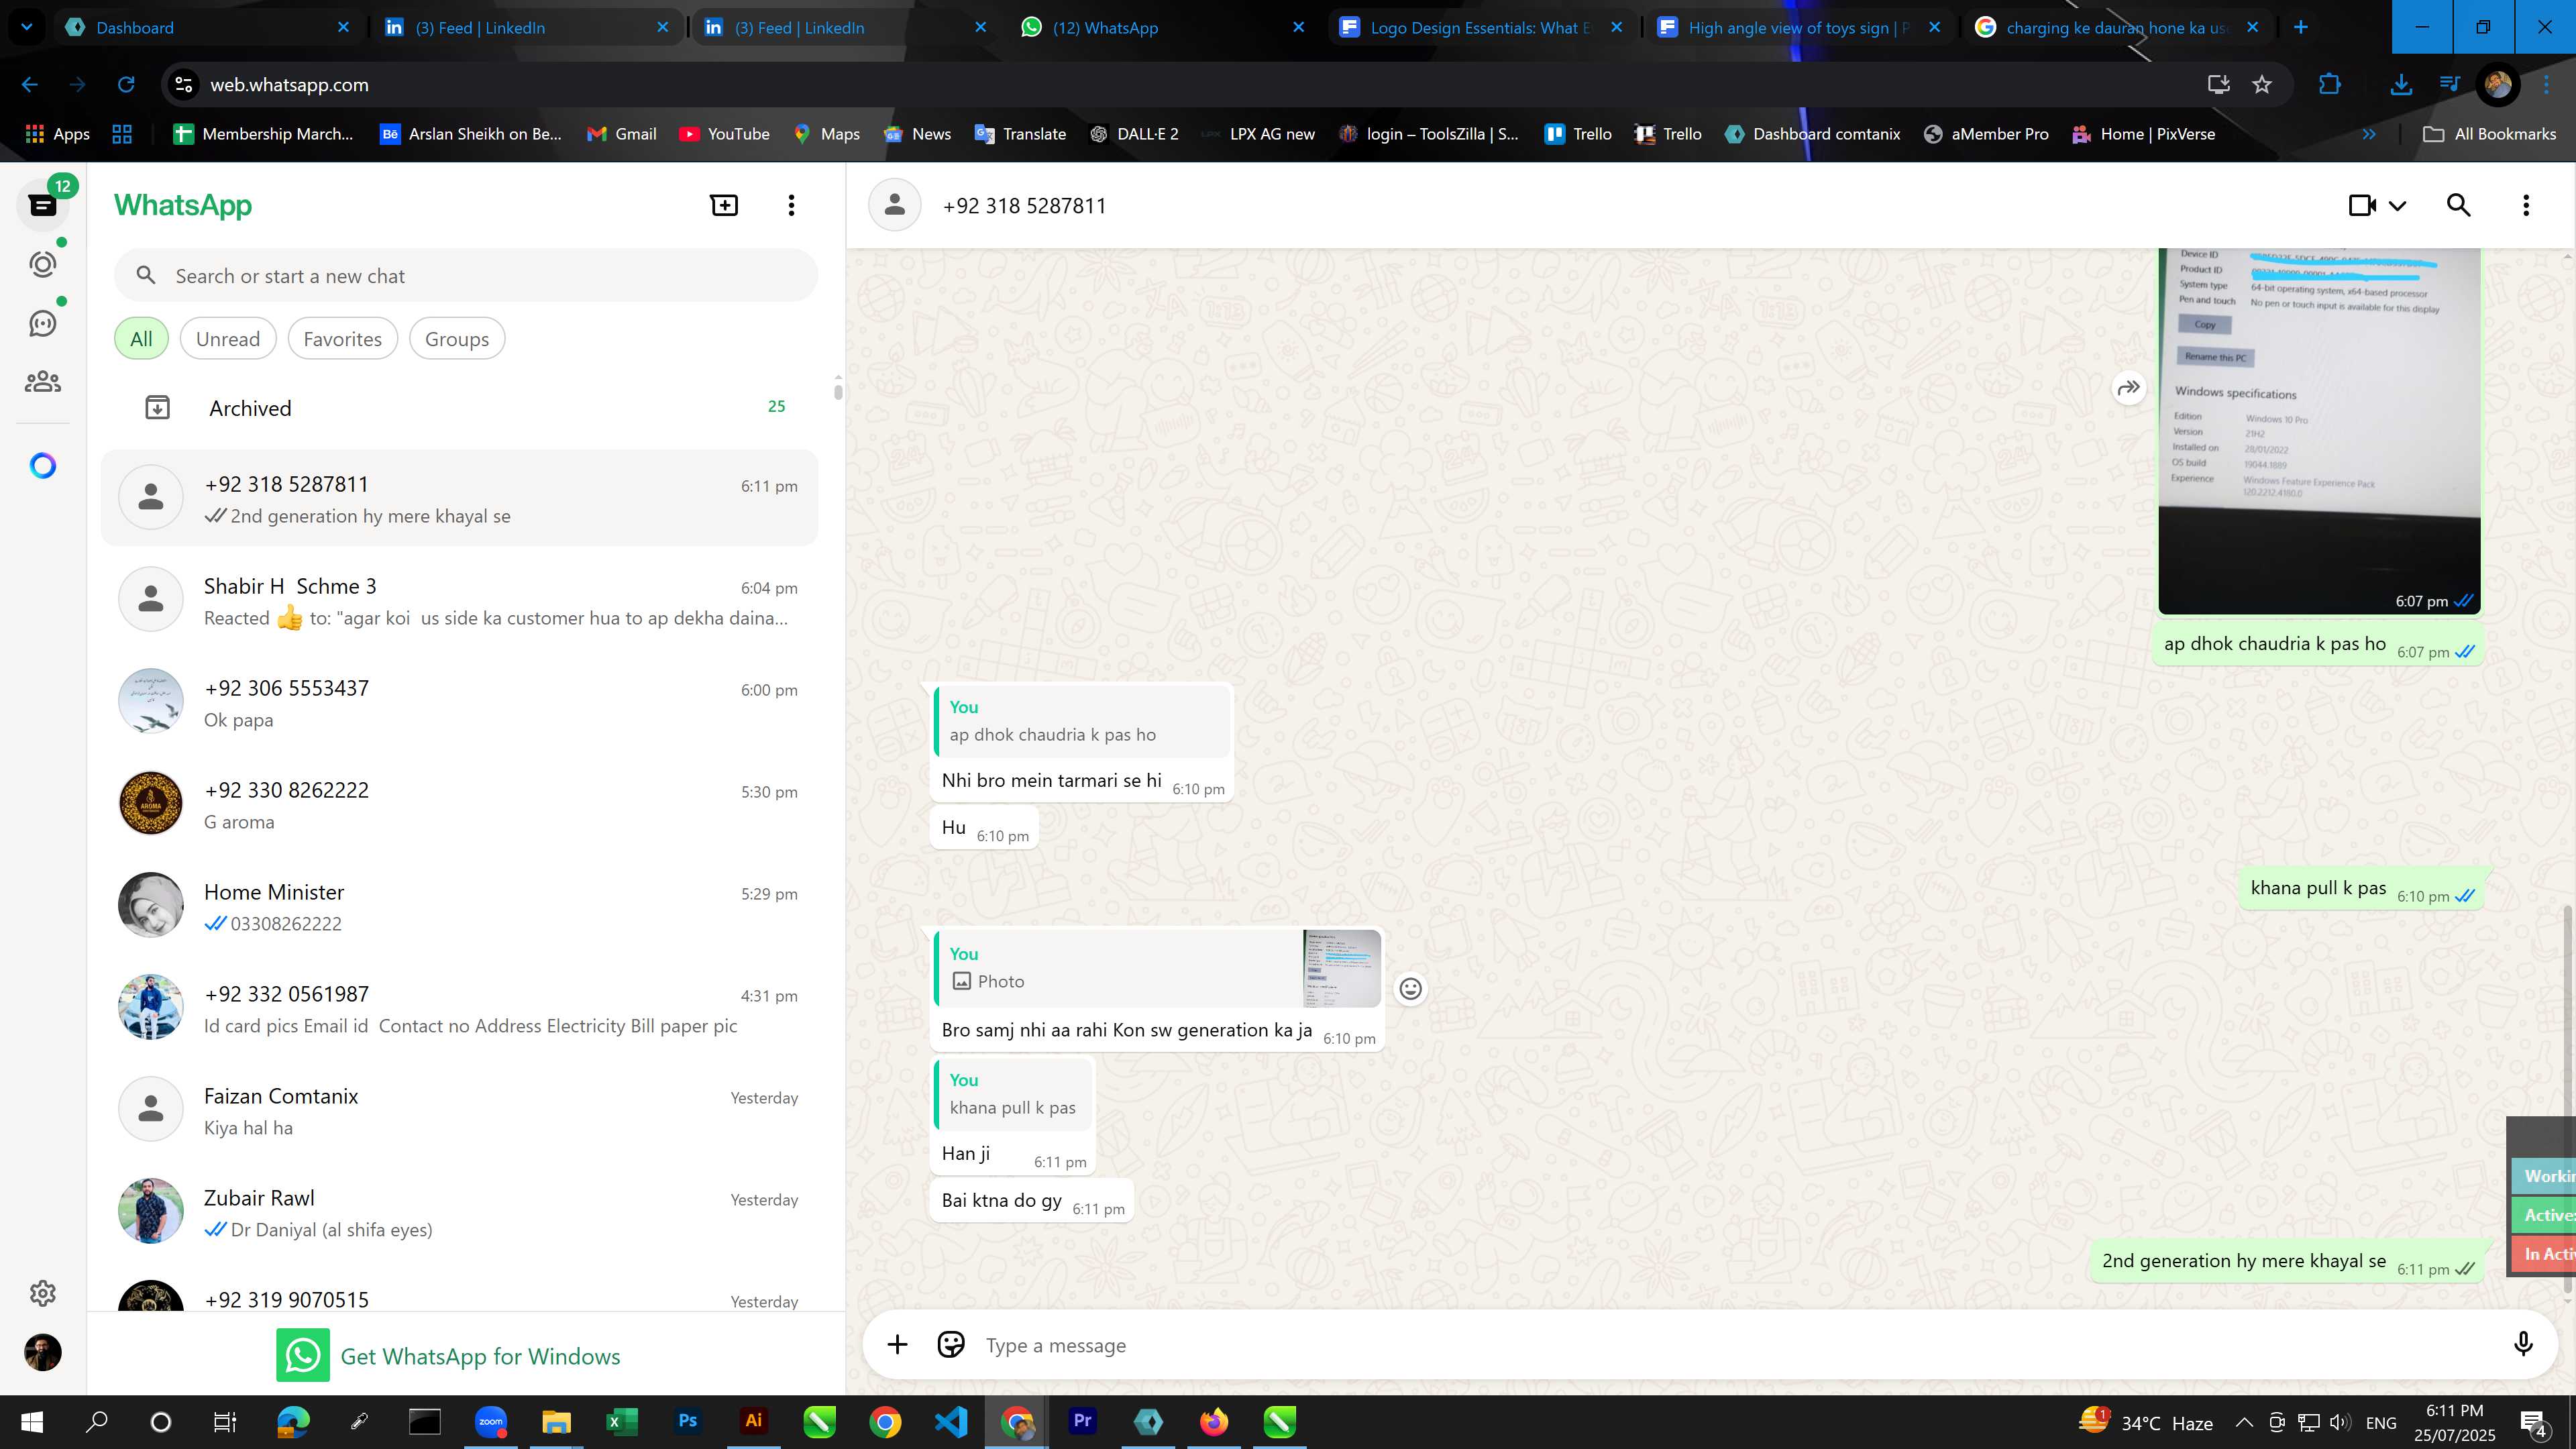Click the quoted Photo reply thumbnail

[x=1342, y=968]
